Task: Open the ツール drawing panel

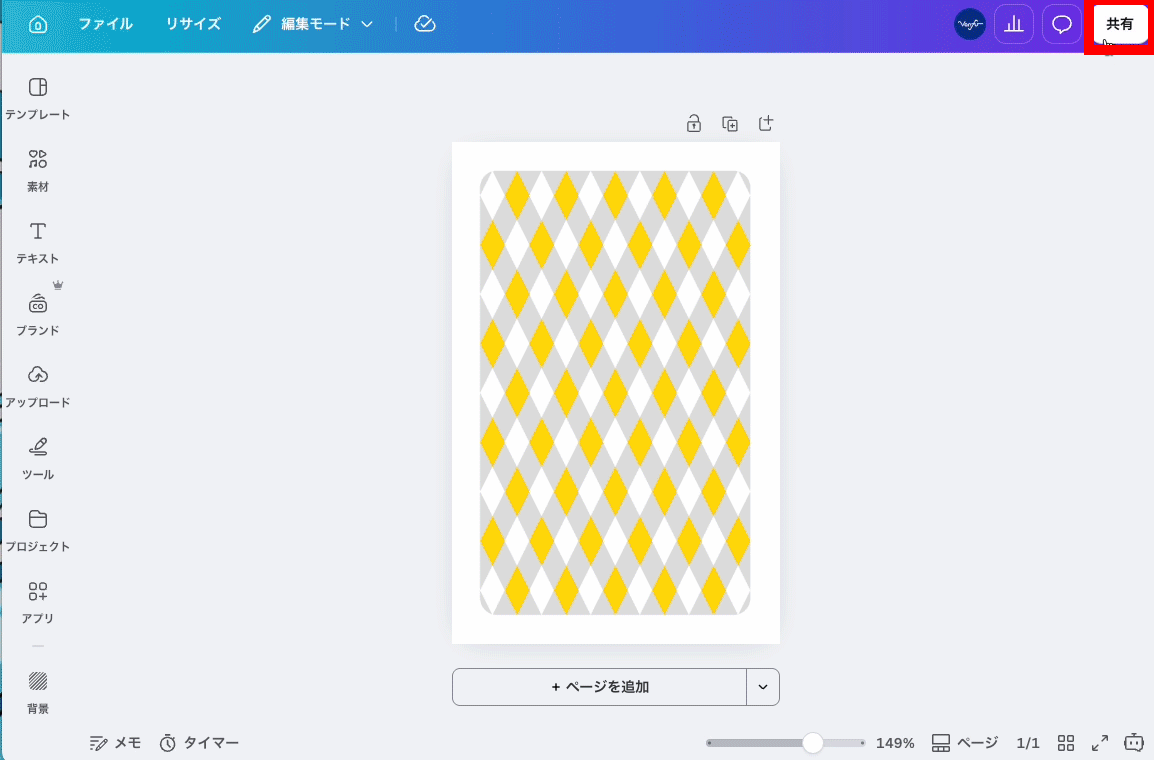Action: click(38, 459)
